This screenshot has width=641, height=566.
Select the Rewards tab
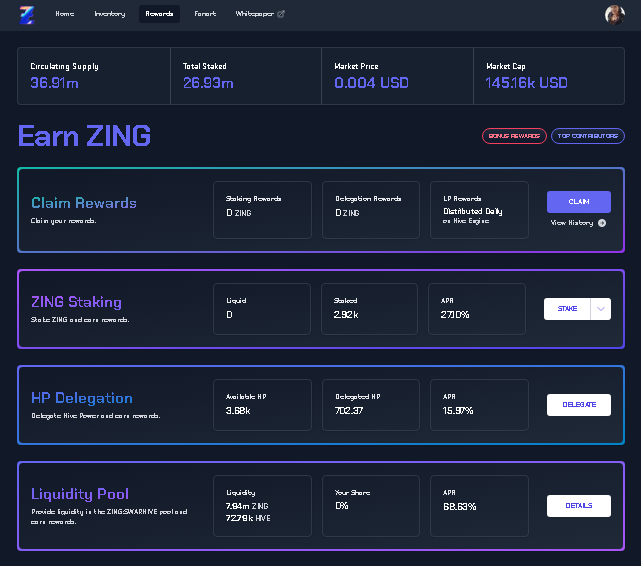click(159, 14)
